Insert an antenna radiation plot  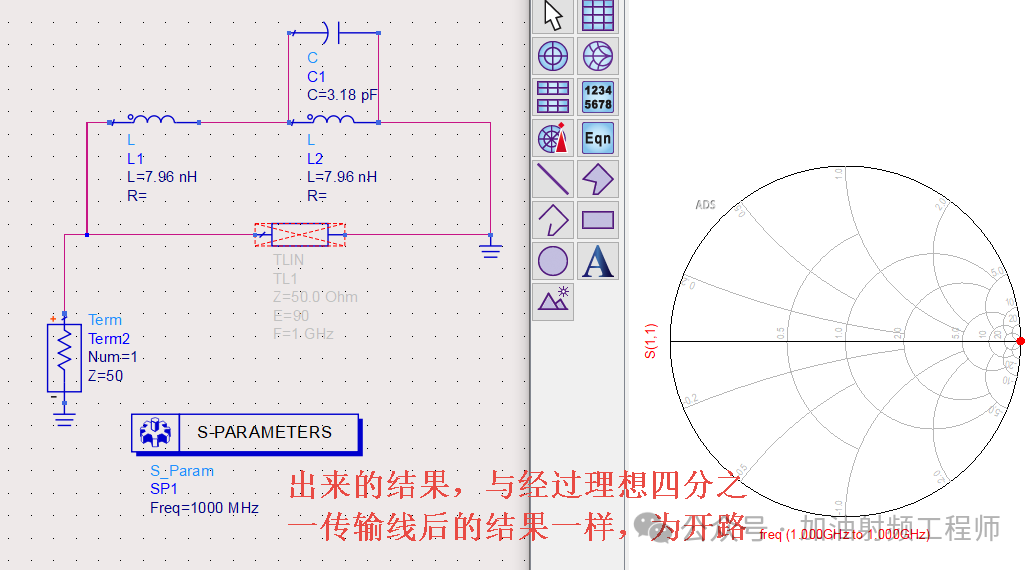[x=553, y=138]
